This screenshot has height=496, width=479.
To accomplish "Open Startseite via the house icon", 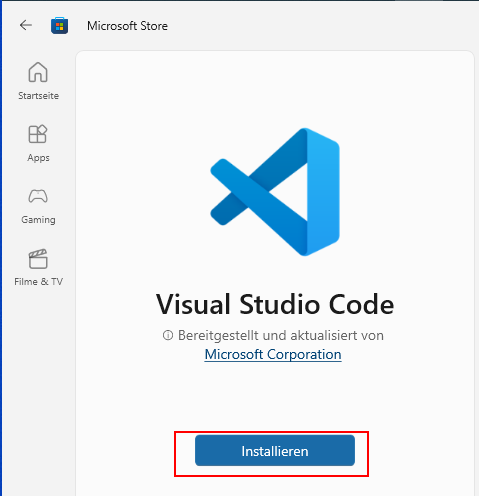I will pyautogui.click(x=38, y=72).
